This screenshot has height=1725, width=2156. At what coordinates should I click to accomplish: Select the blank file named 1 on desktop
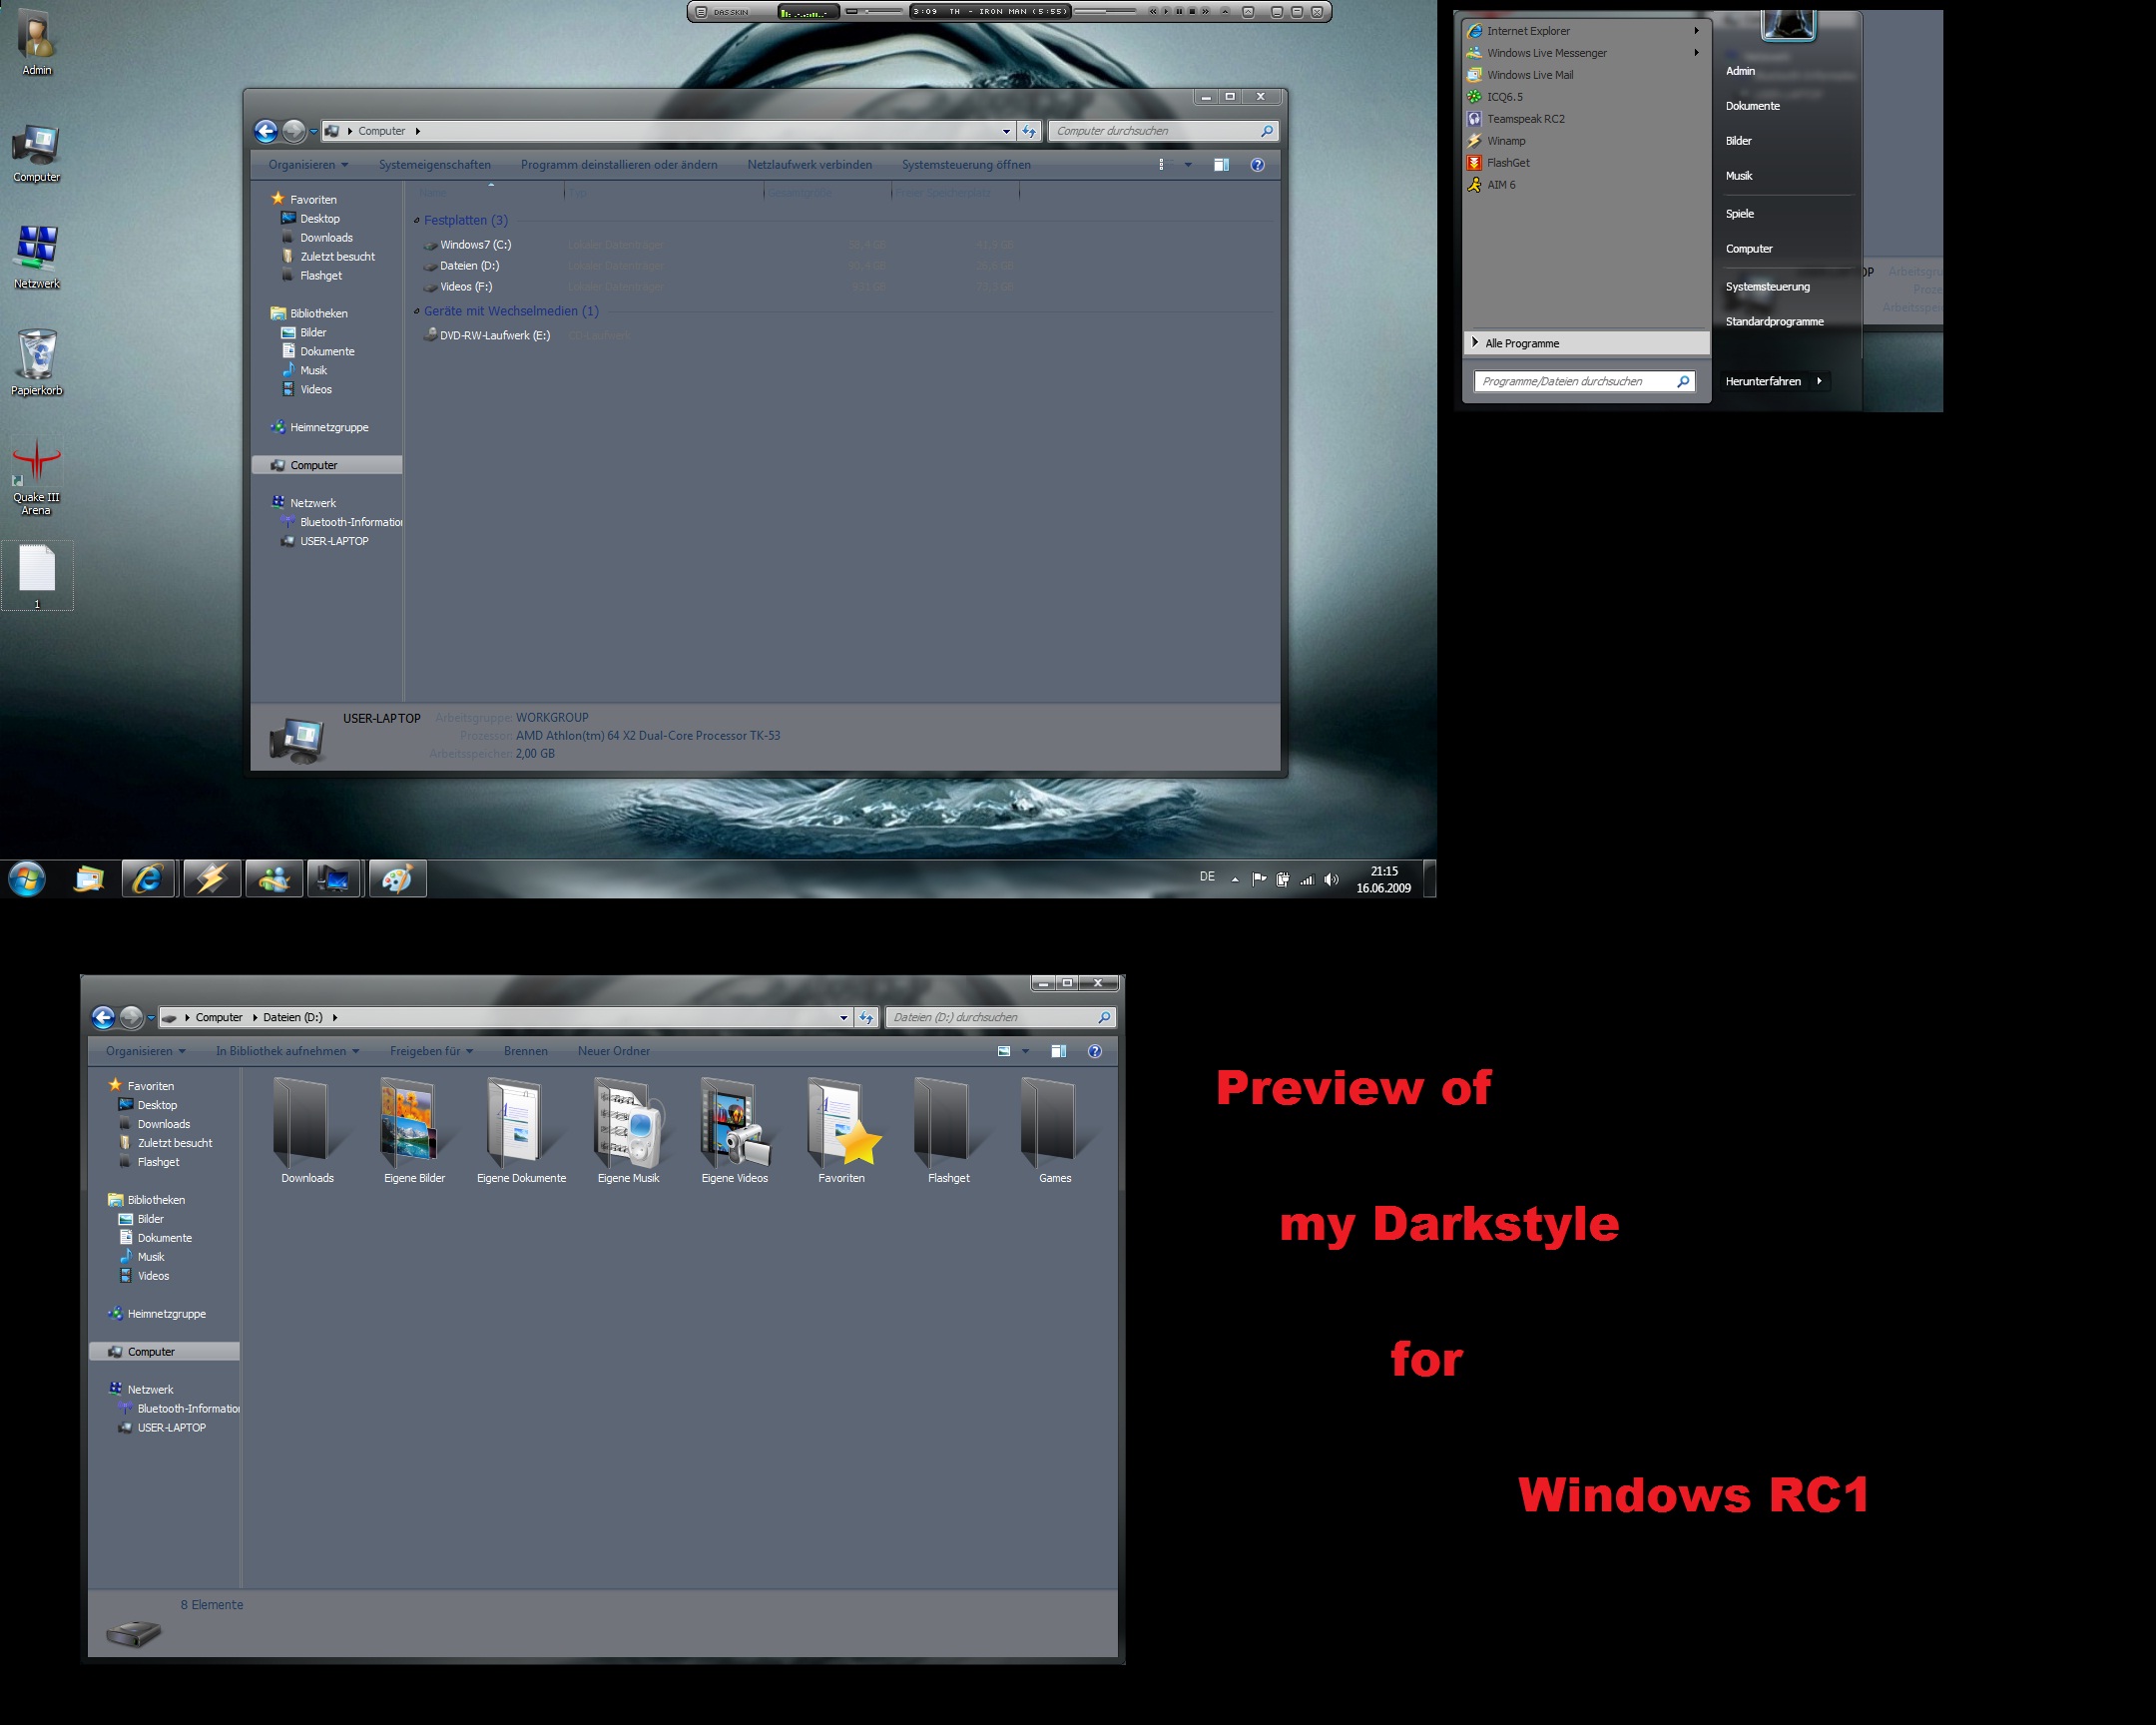tap(37, 576)
